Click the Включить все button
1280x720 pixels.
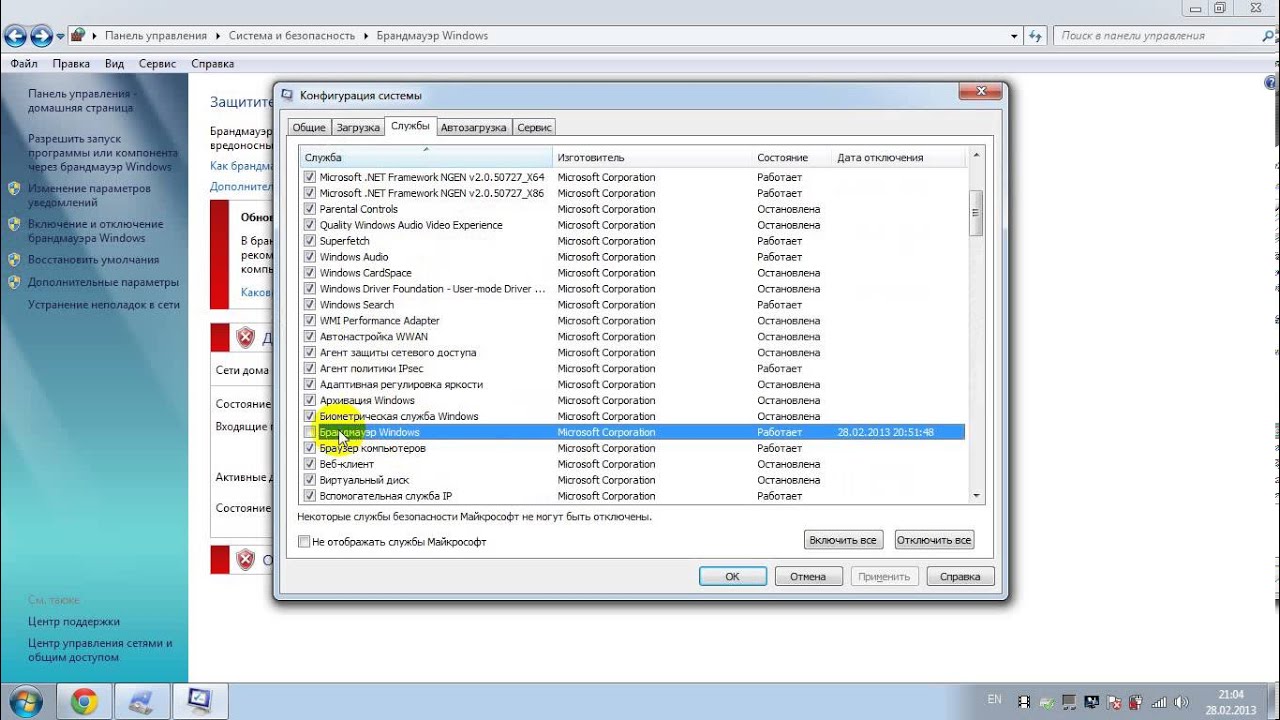[843, 540]
